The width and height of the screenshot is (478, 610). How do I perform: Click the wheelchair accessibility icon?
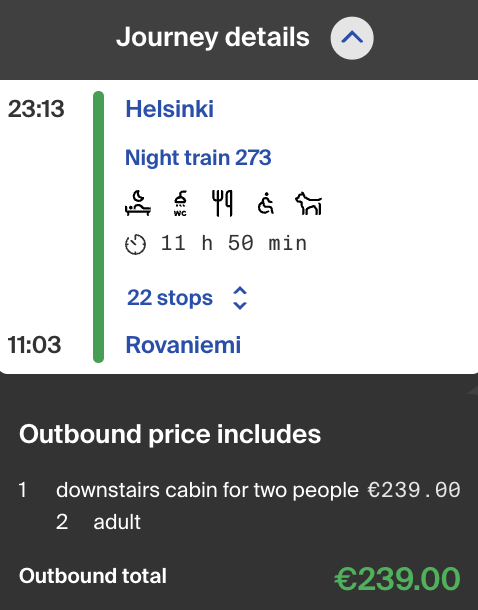[266, 203]
